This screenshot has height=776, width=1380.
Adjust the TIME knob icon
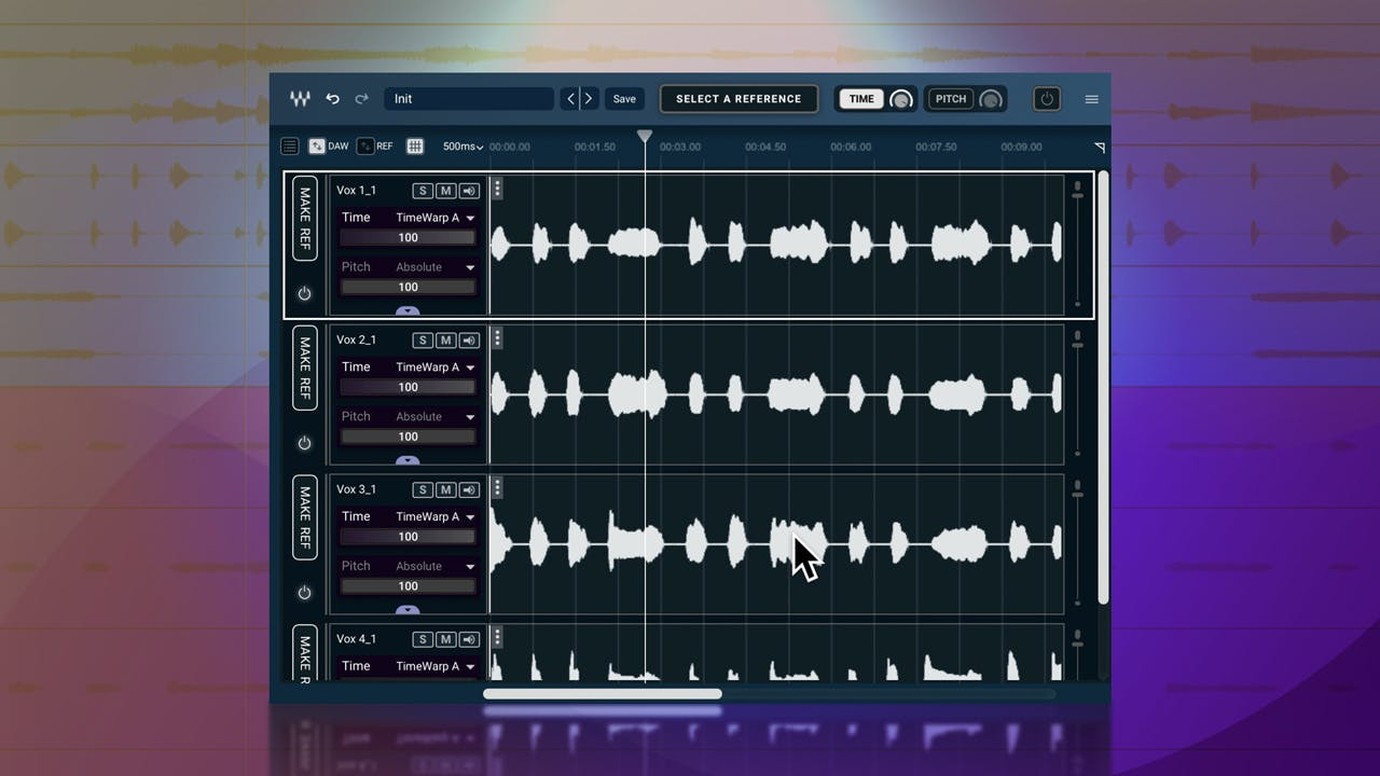(900, 99)
